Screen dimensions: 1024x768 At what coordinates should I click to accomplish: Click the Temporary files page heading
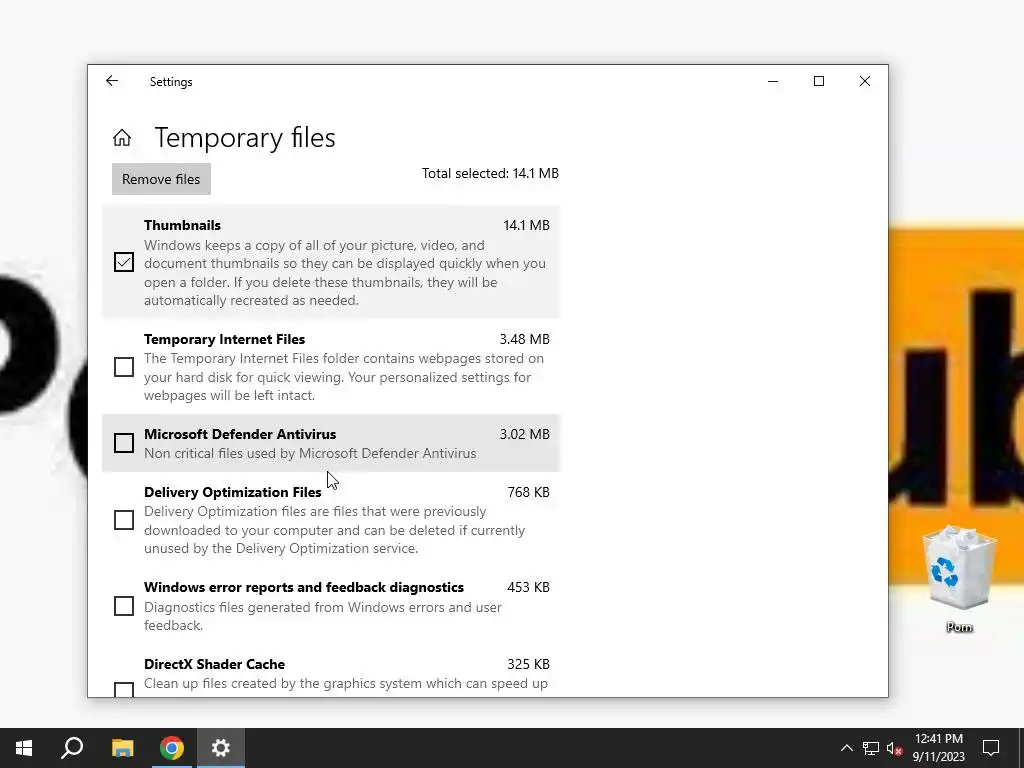pos(245,138)
